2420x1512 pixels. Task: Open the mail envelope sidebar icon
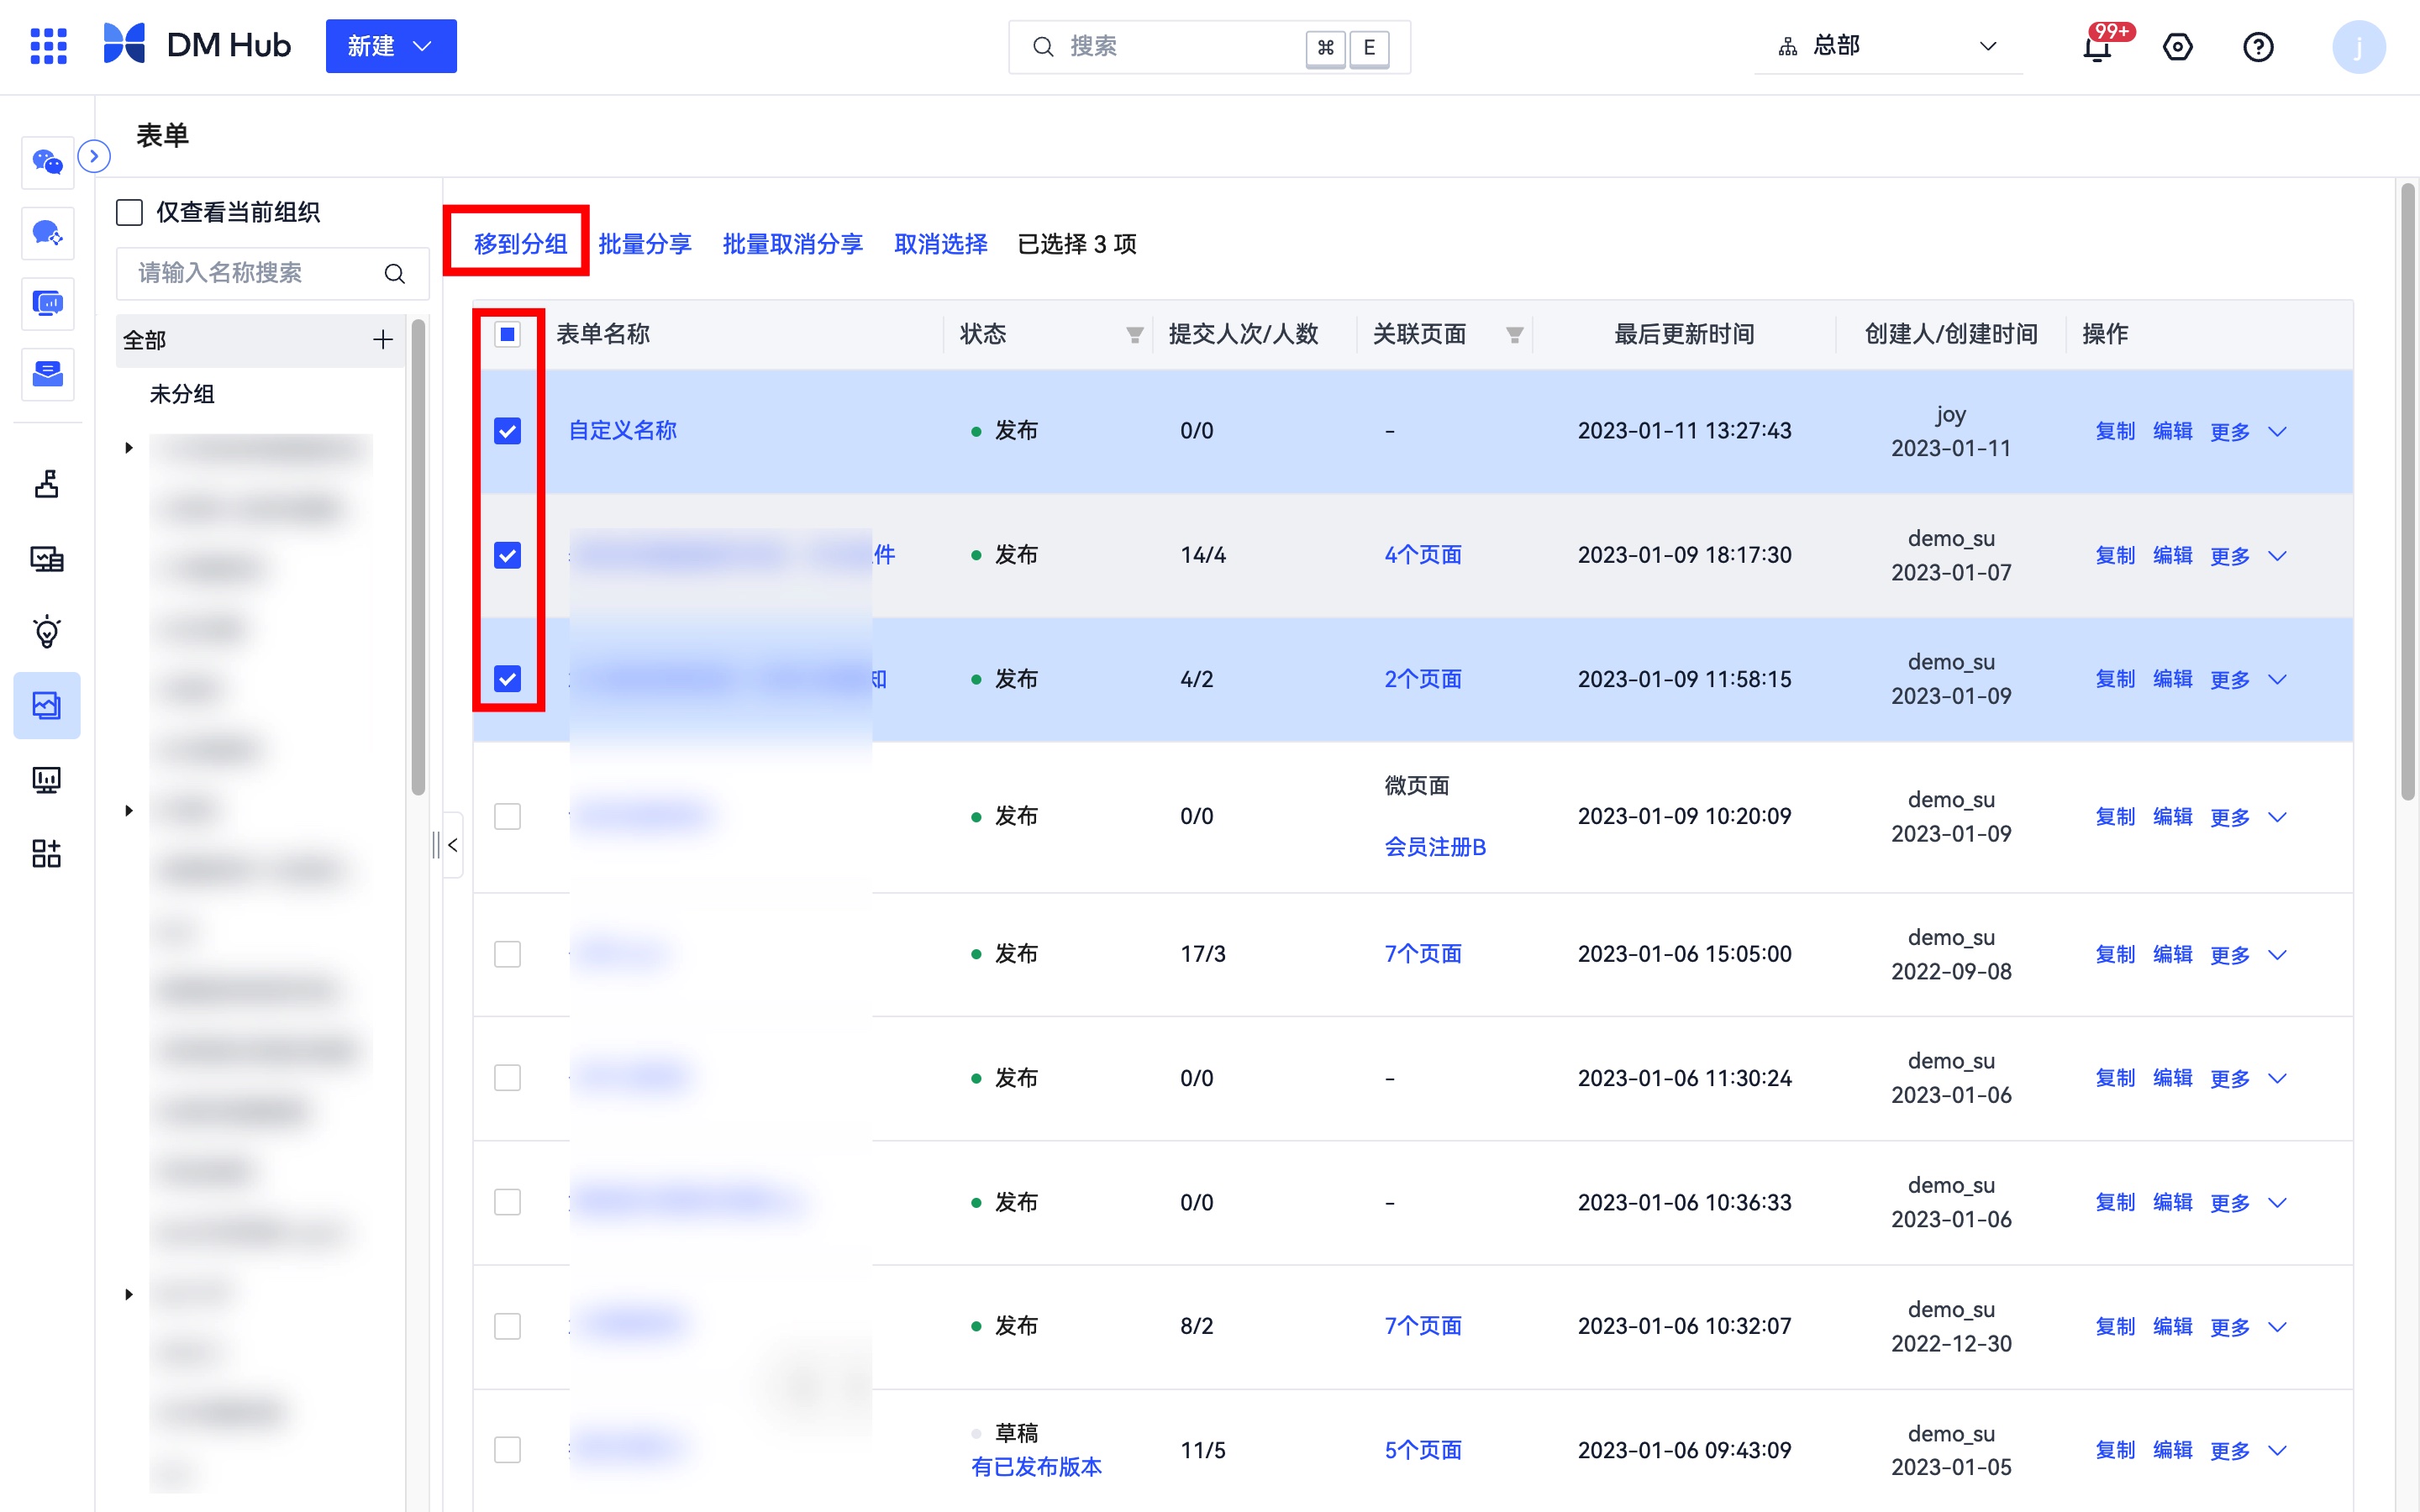click(x=47, y=374)
